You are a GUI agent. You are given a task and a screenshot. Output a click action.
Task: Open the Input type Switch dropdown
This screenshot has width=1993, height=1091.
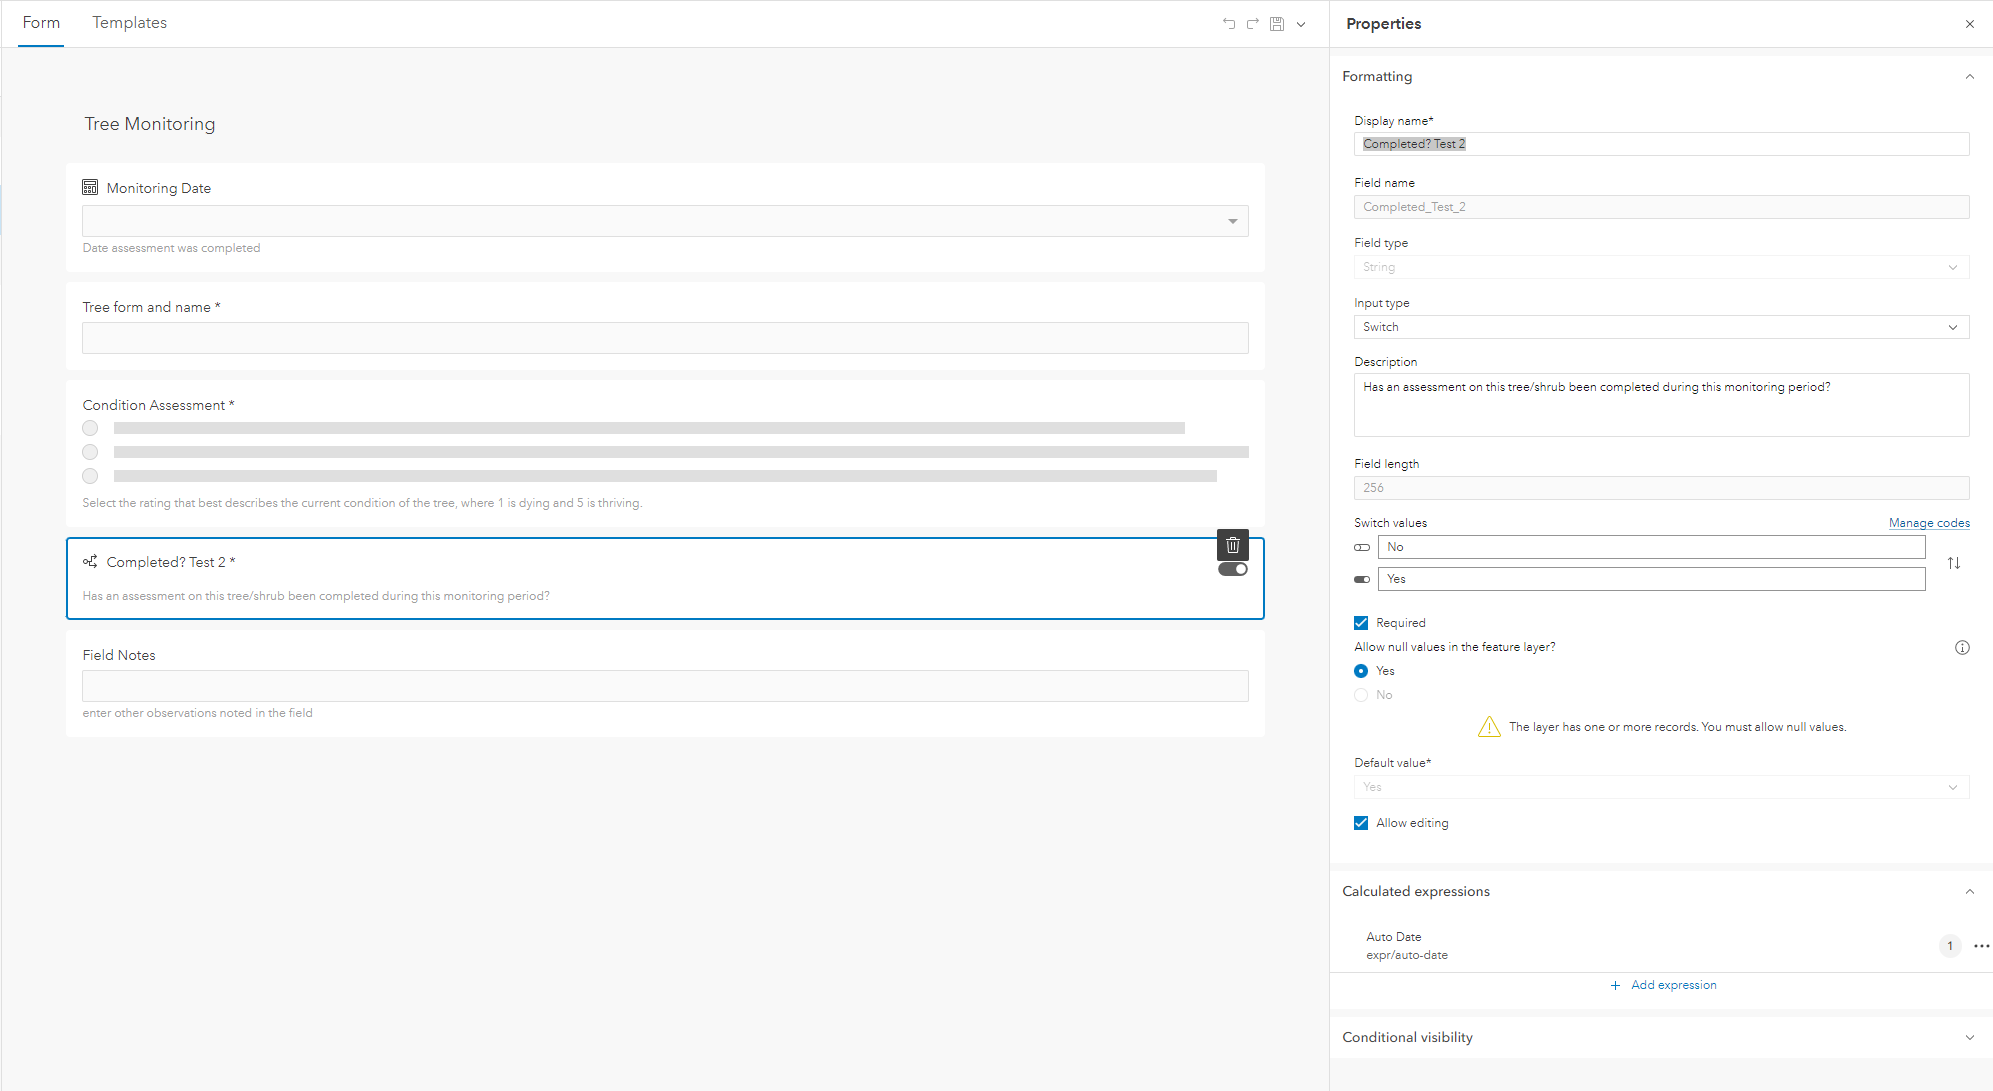[x=1660, y=327]
